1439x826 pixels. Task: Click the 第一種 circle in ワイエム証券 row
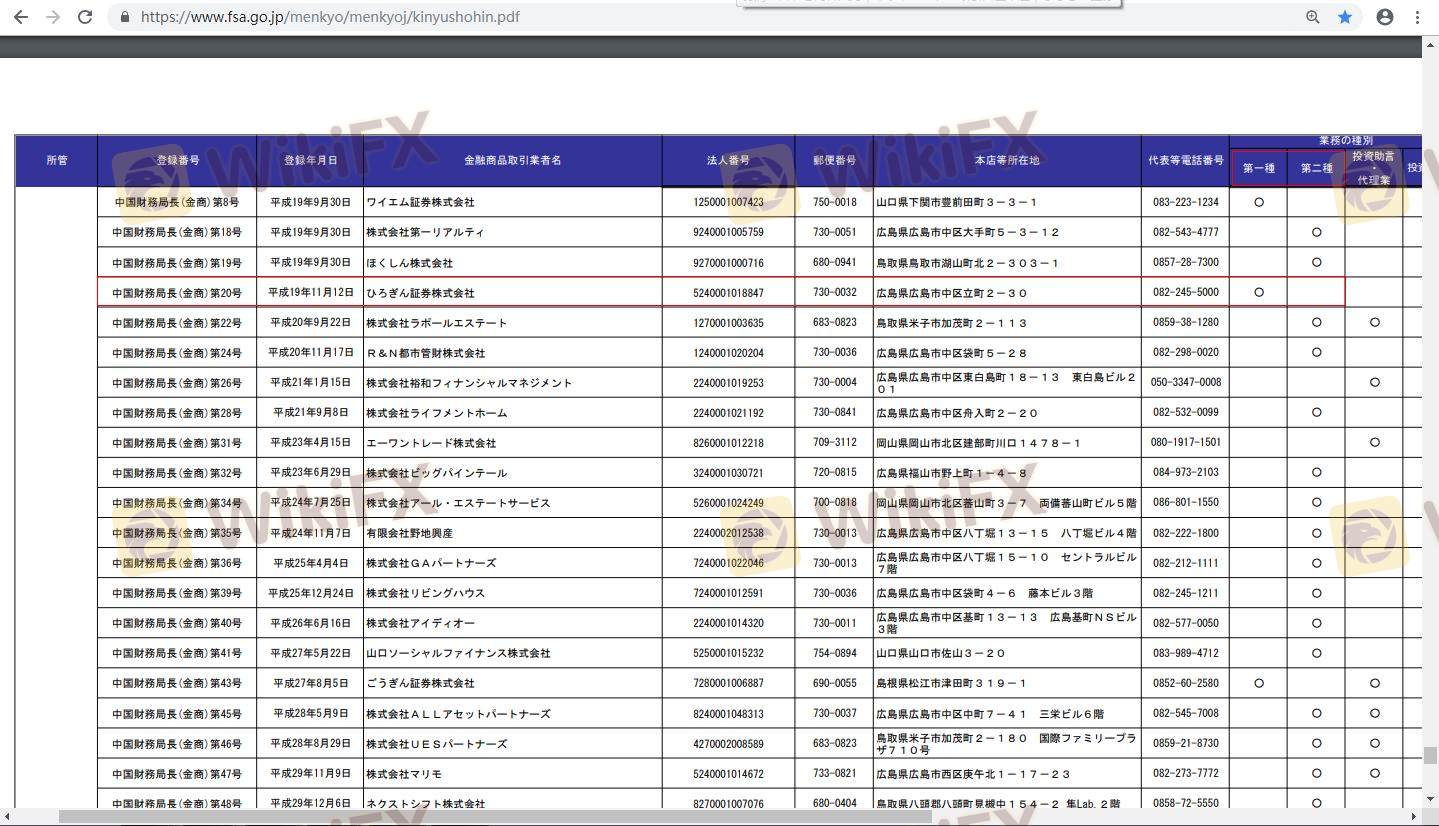(1258, 202)
